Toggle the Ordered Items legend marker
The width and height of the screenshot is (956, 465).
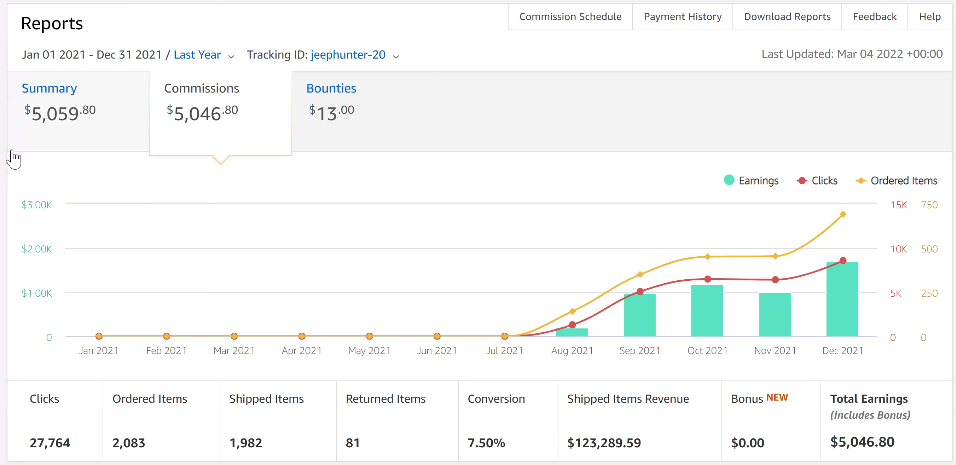pos(861,180)
